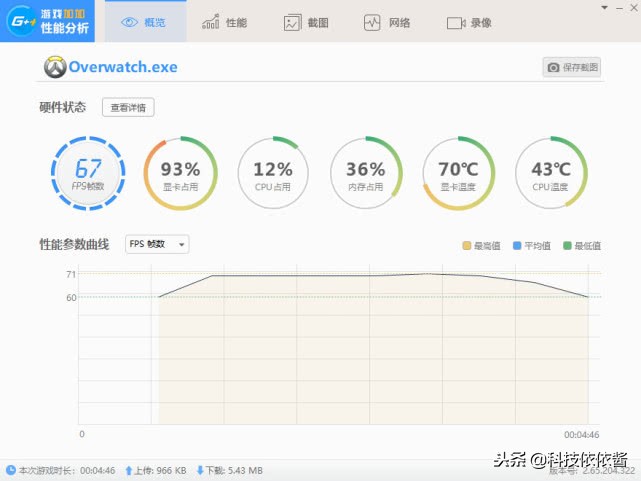The image size is (641, 481).
Task: Click the 71 axis label
Action: coord(71,274)
